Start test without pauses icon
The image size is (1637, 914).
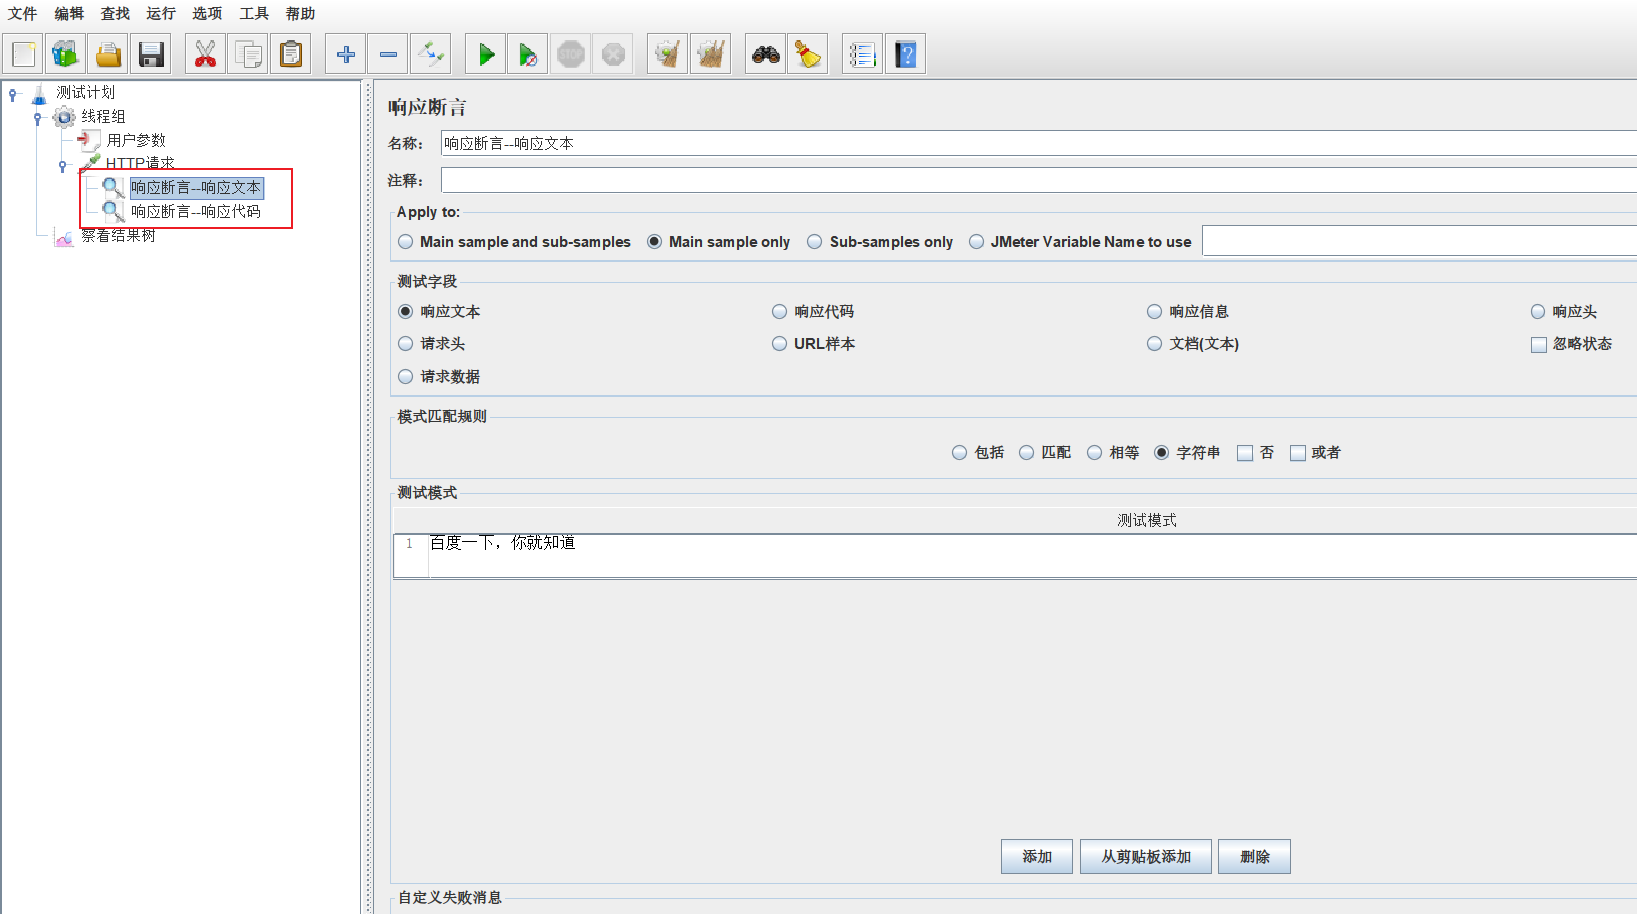pos(528,54)
